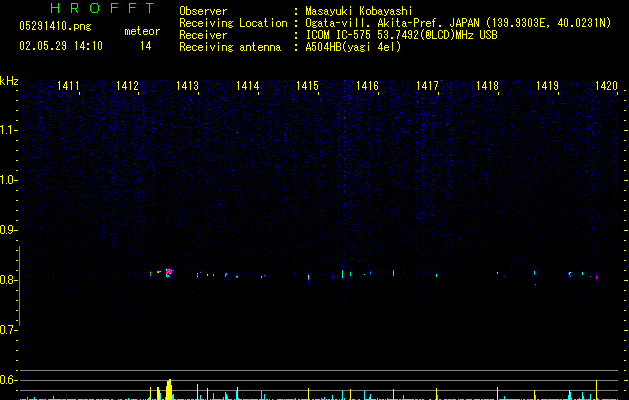Screen dimensions: 629x400
Task: Click the 1419 time axis label
Action: 548,86
